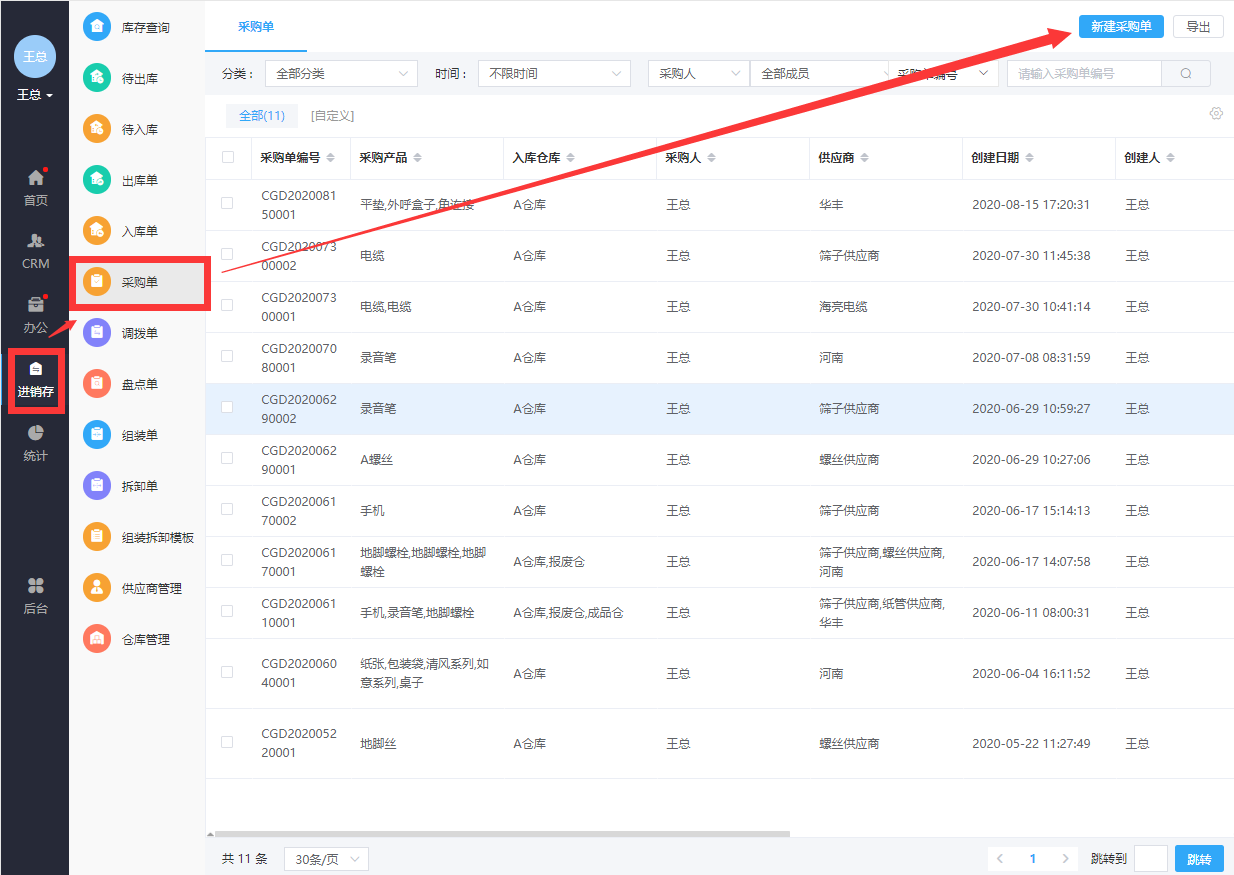The width and height of the screenshot is (1234, 875).
Task: Open the 仓库管理 warehouse icon
Action: pyautogui.click(x=97, y=639)
